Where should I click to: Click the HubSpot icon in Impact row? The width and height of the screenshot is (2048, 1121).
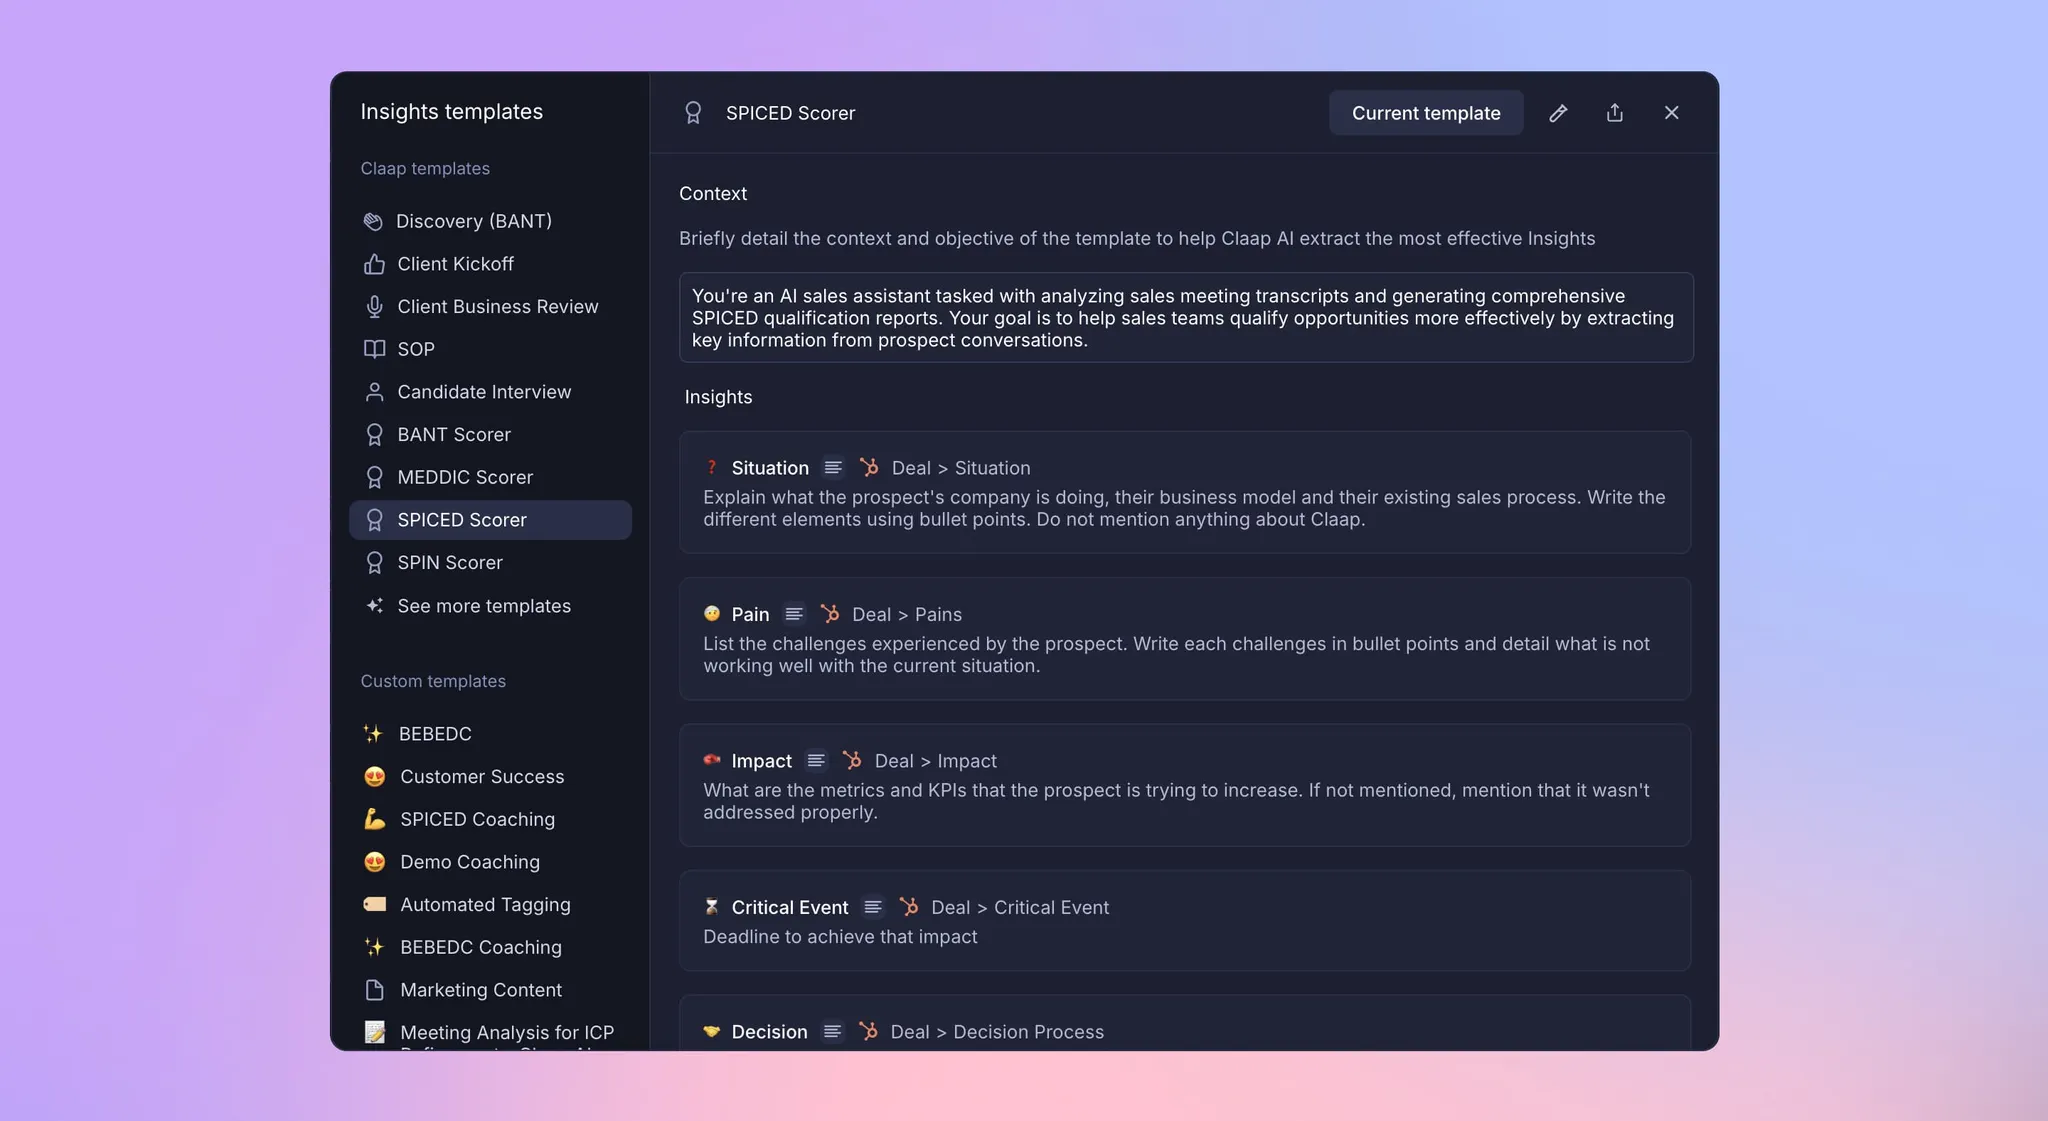point(852,760)
